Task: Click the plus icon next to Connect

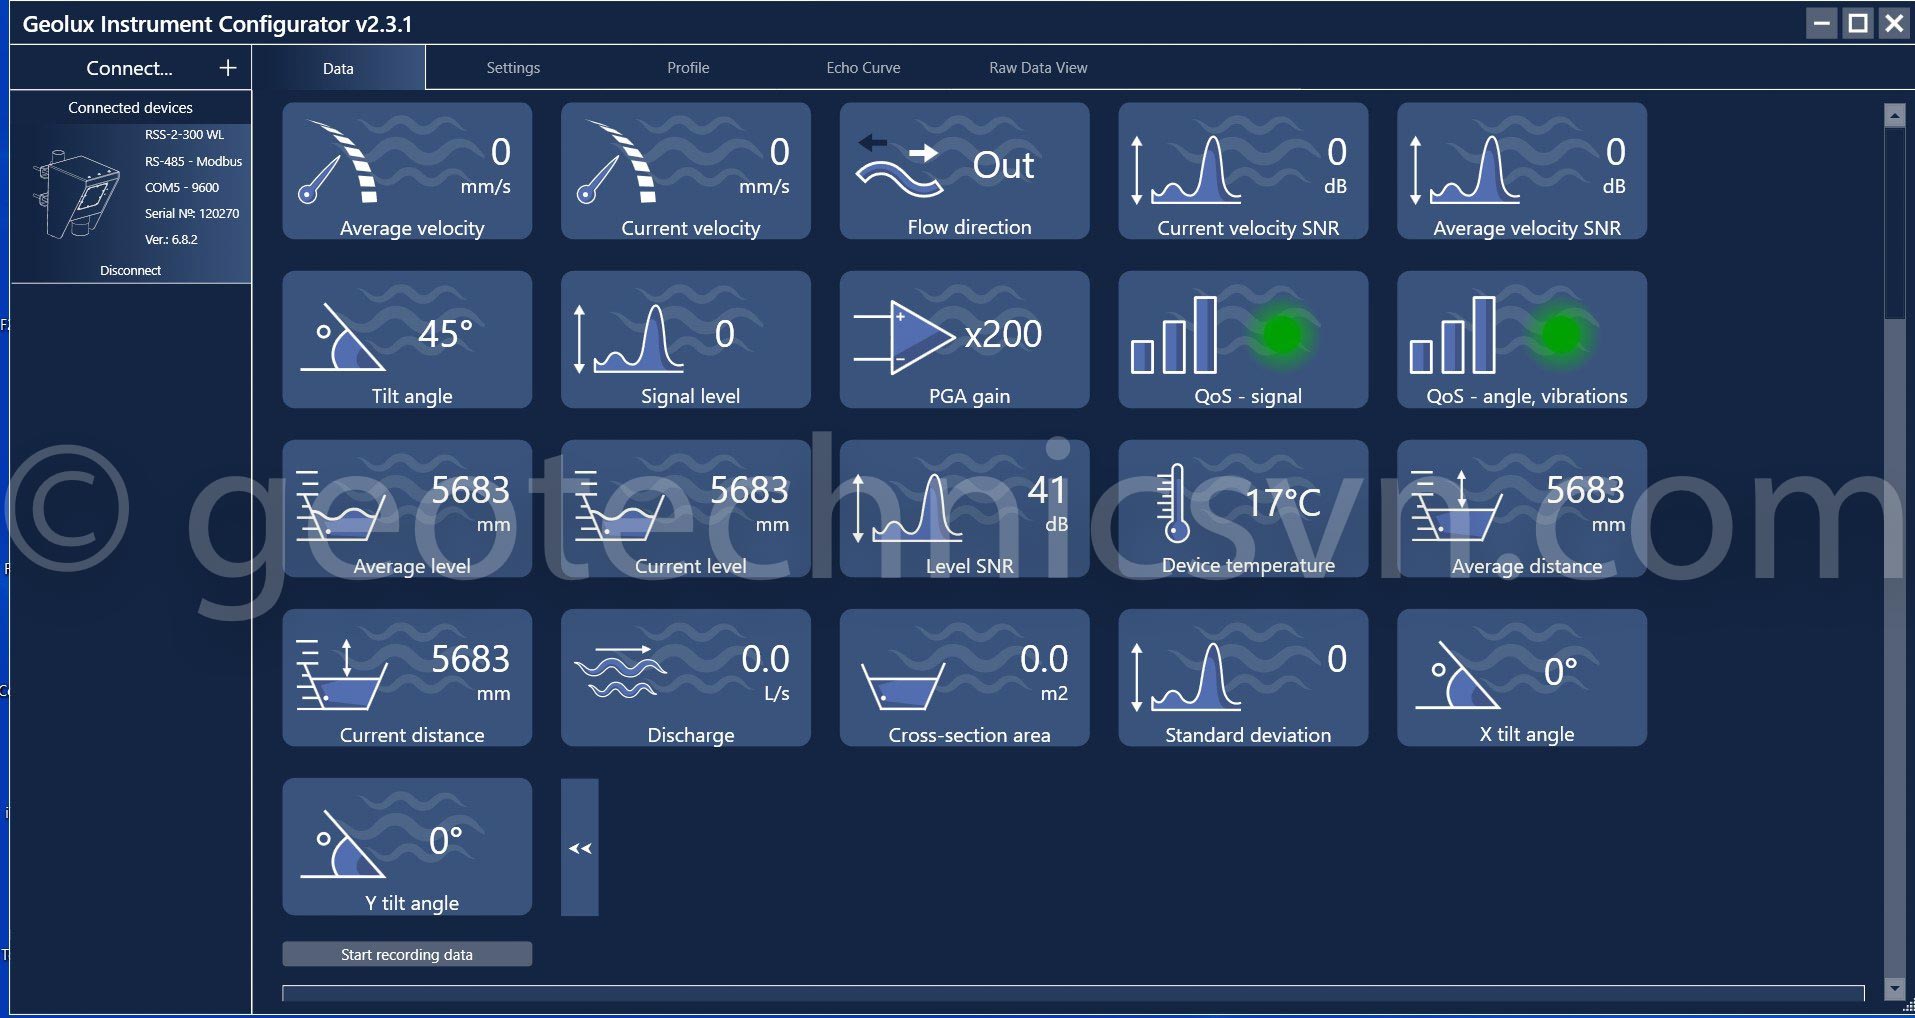Action: 228,68
